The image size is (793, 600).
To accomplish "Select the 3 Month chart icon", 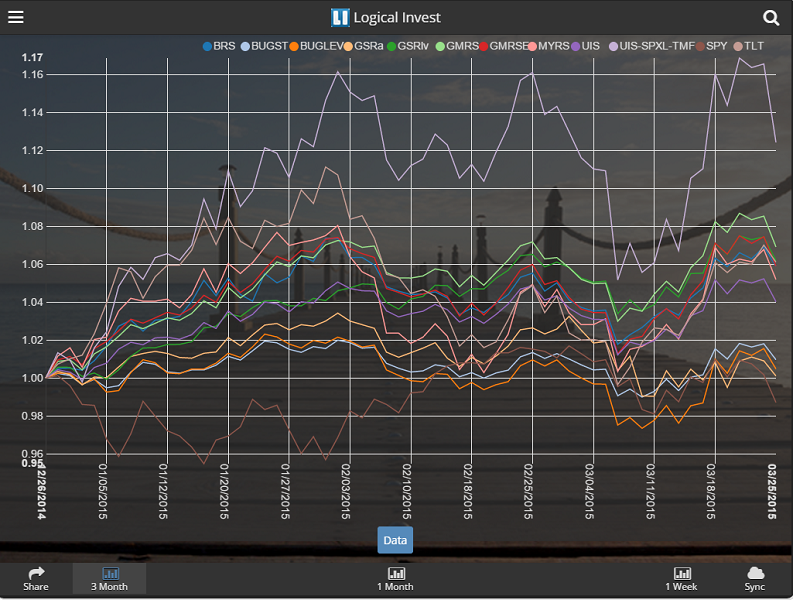I will coord(110,573).
